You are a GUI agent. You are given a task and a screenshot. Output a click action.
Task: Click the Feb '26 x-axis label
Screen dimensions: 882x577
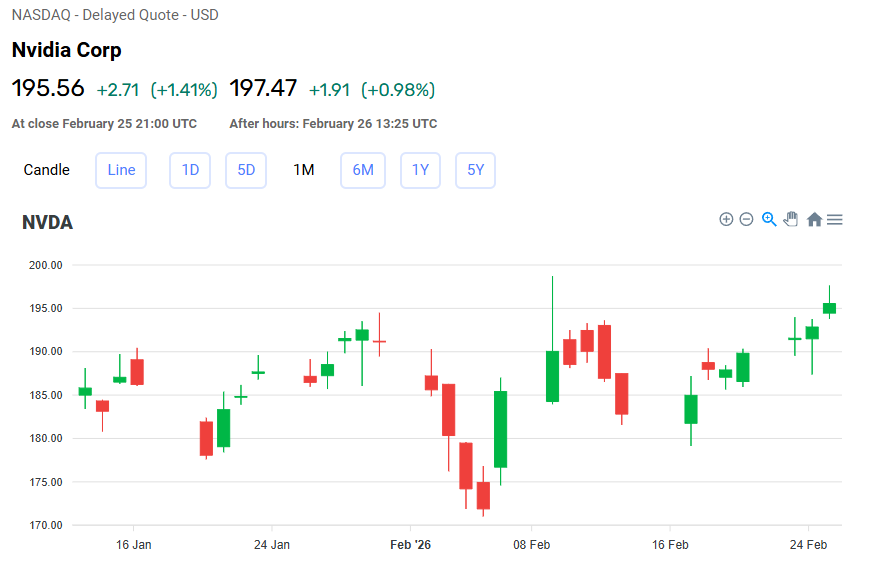(410, 545)
